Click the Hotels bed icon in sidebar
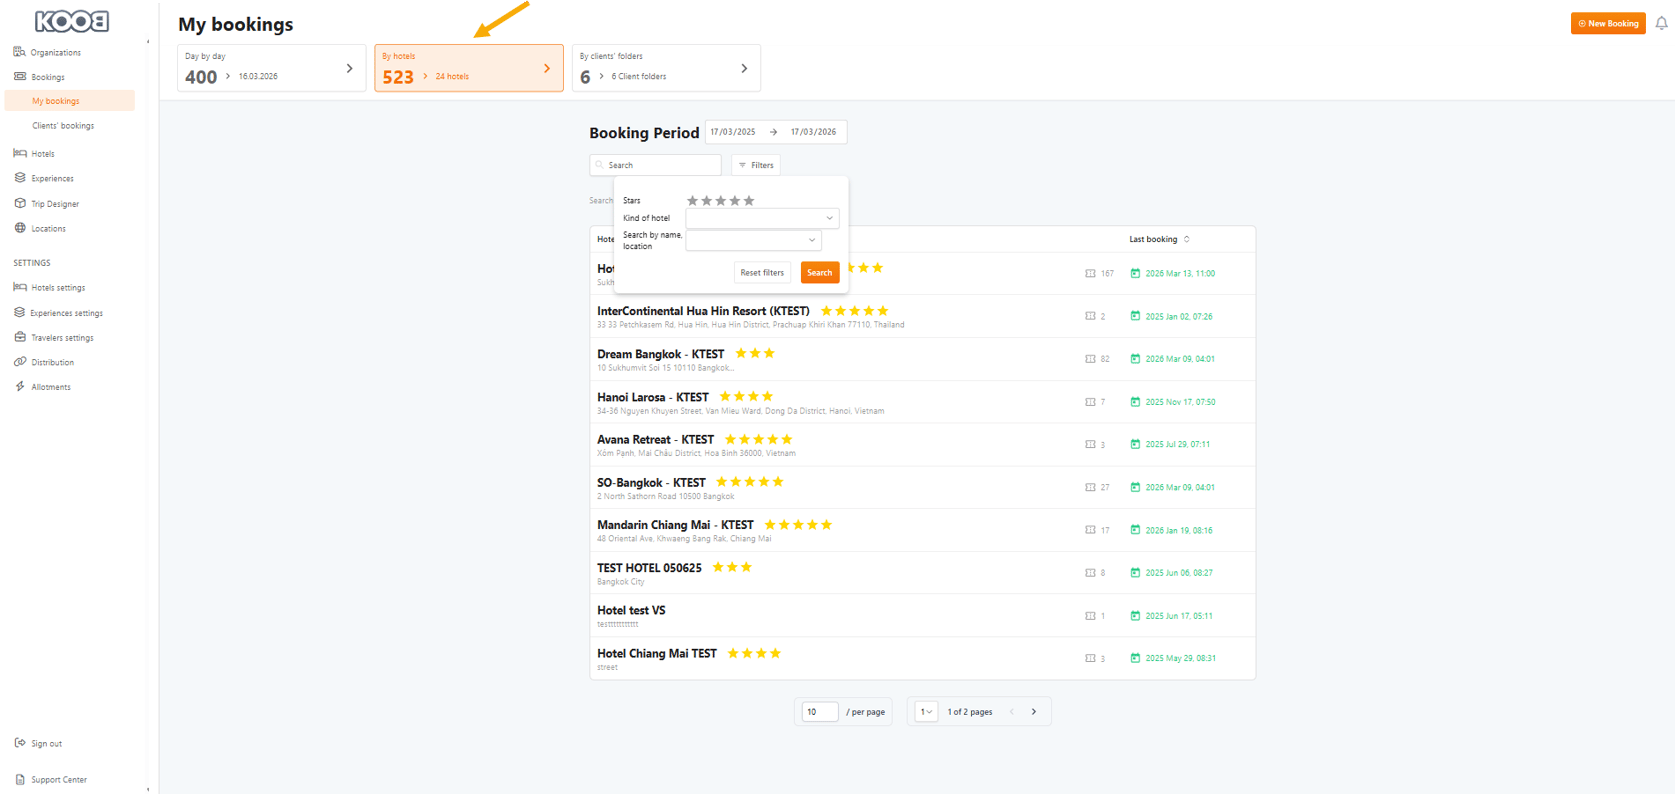 [x=20, y=153]
